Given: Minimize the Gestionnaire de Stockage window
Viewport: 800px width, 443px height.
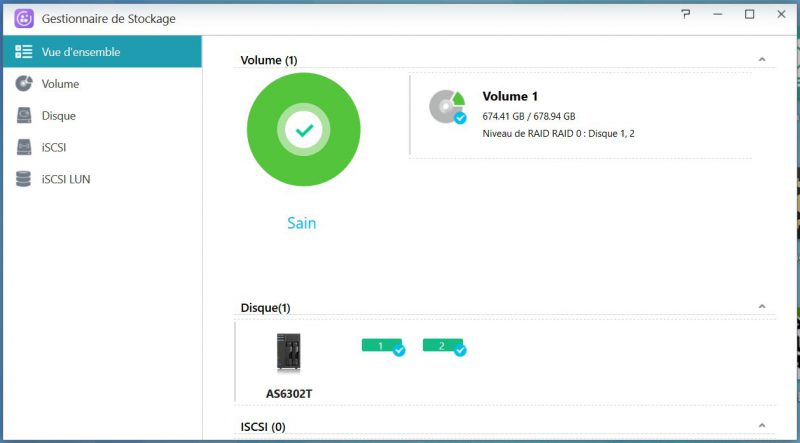Looking at the screenshot, I should pyautogui.click(x=718, y=14).
